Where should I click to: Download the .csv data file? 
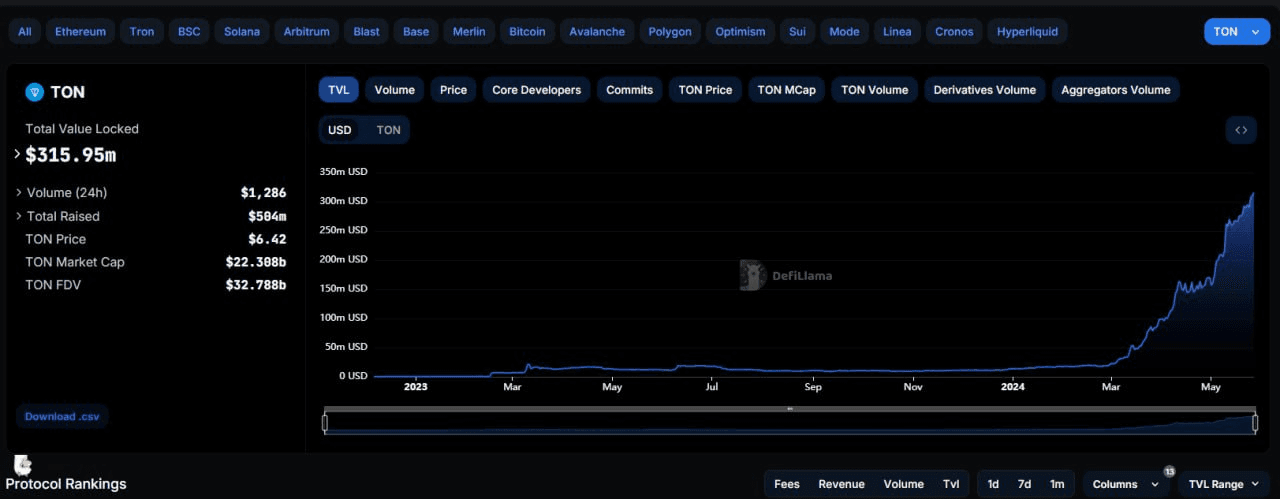pyautogui.click(x=62, y=416)
